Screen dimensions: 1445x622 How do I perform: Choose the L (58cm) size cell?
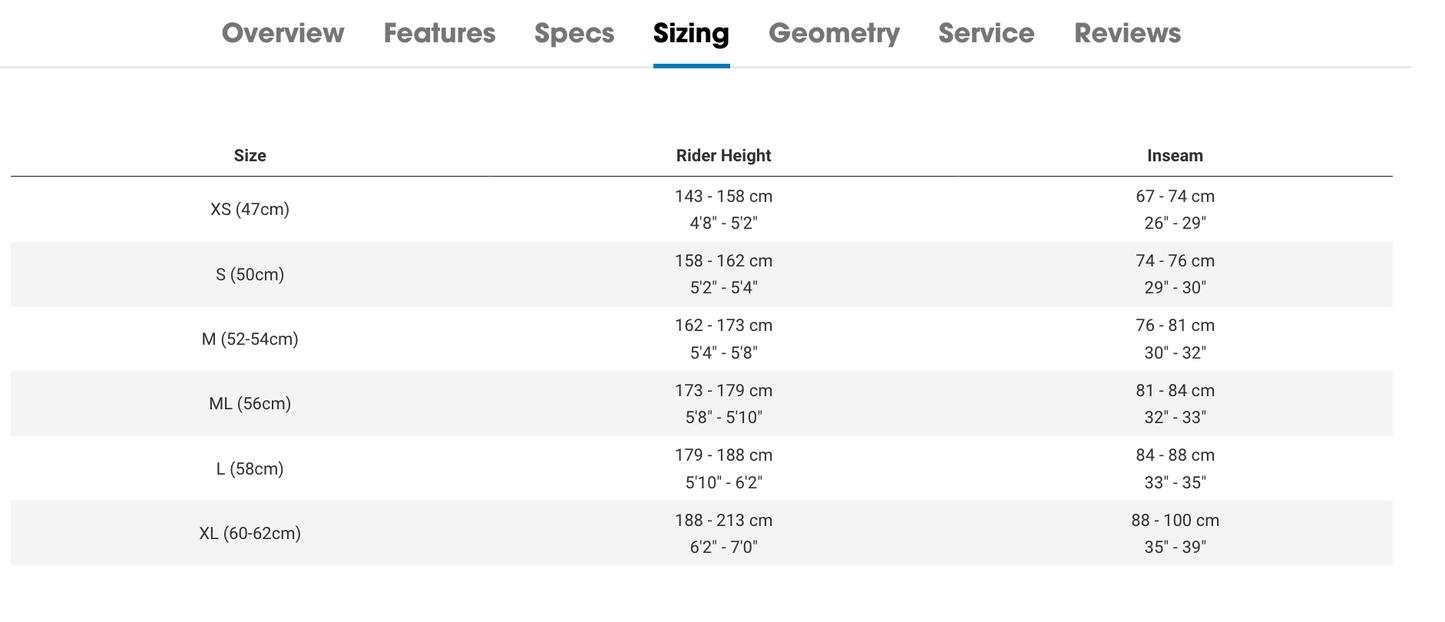point(250,468)
